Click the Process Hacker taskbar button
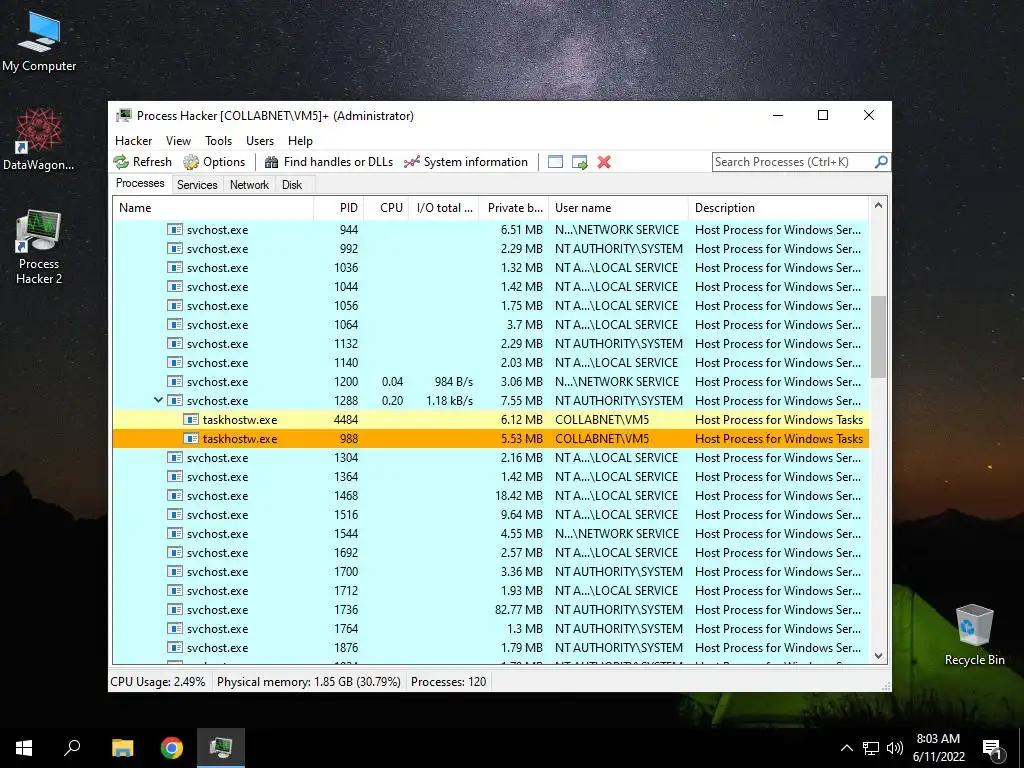The height and width of the screenshot is (768, 1024). pos(221,748)
